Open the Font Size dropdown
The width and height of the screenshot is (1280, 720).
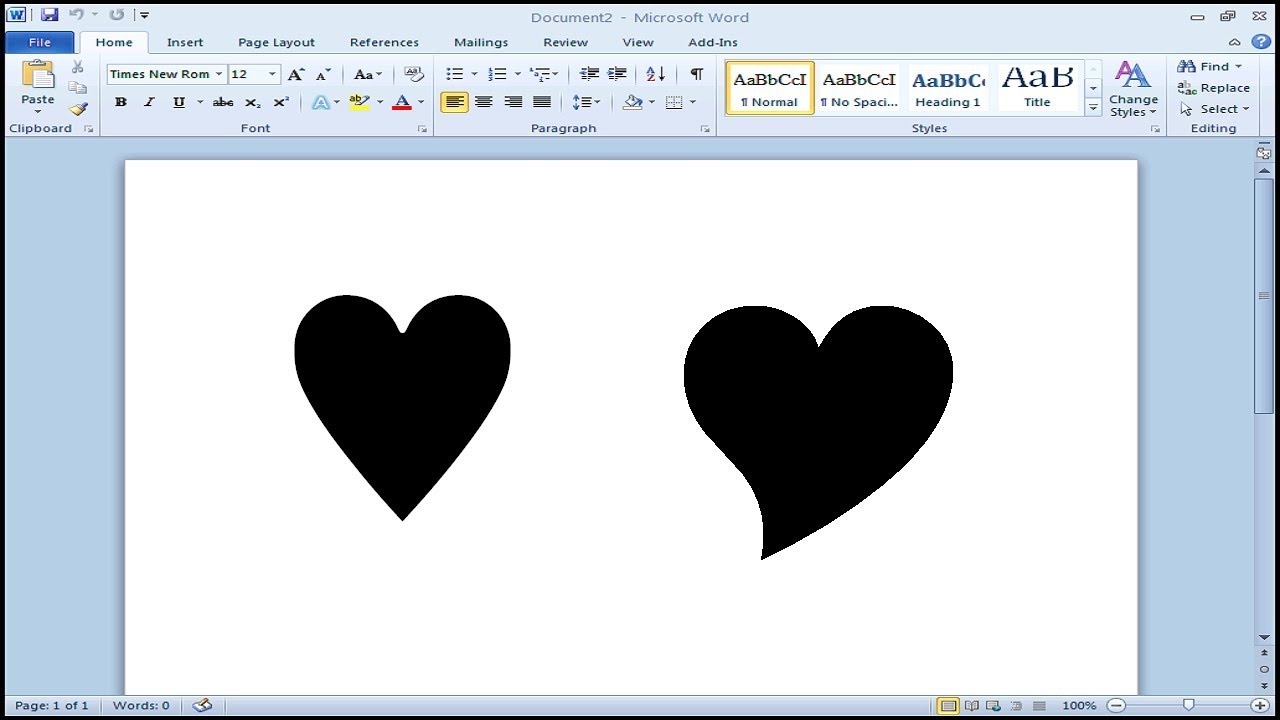tap(270, 73)
